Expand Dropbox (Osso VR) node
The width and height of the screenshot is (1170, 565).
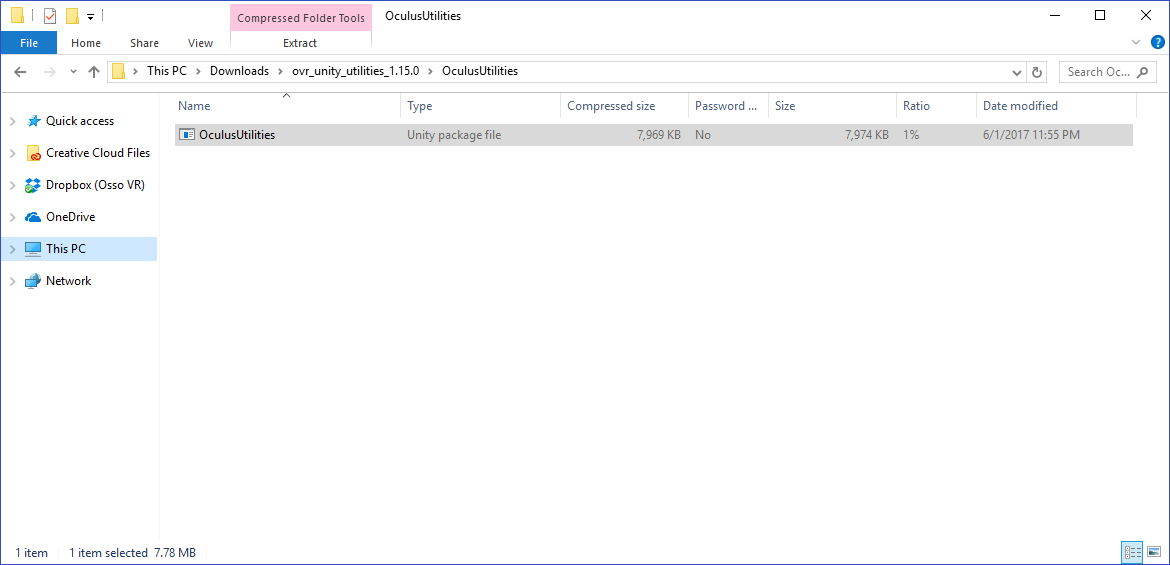click(13, 185)
